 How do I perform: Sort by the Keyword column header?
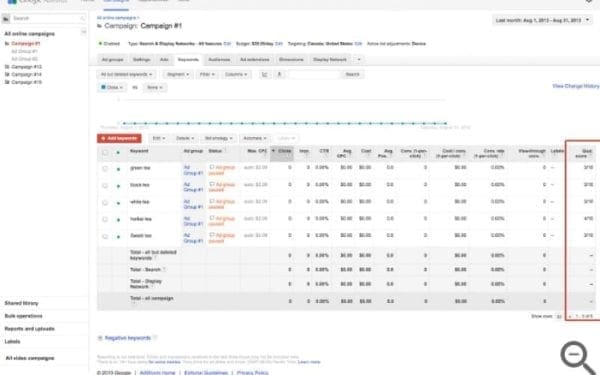[139, 151]
